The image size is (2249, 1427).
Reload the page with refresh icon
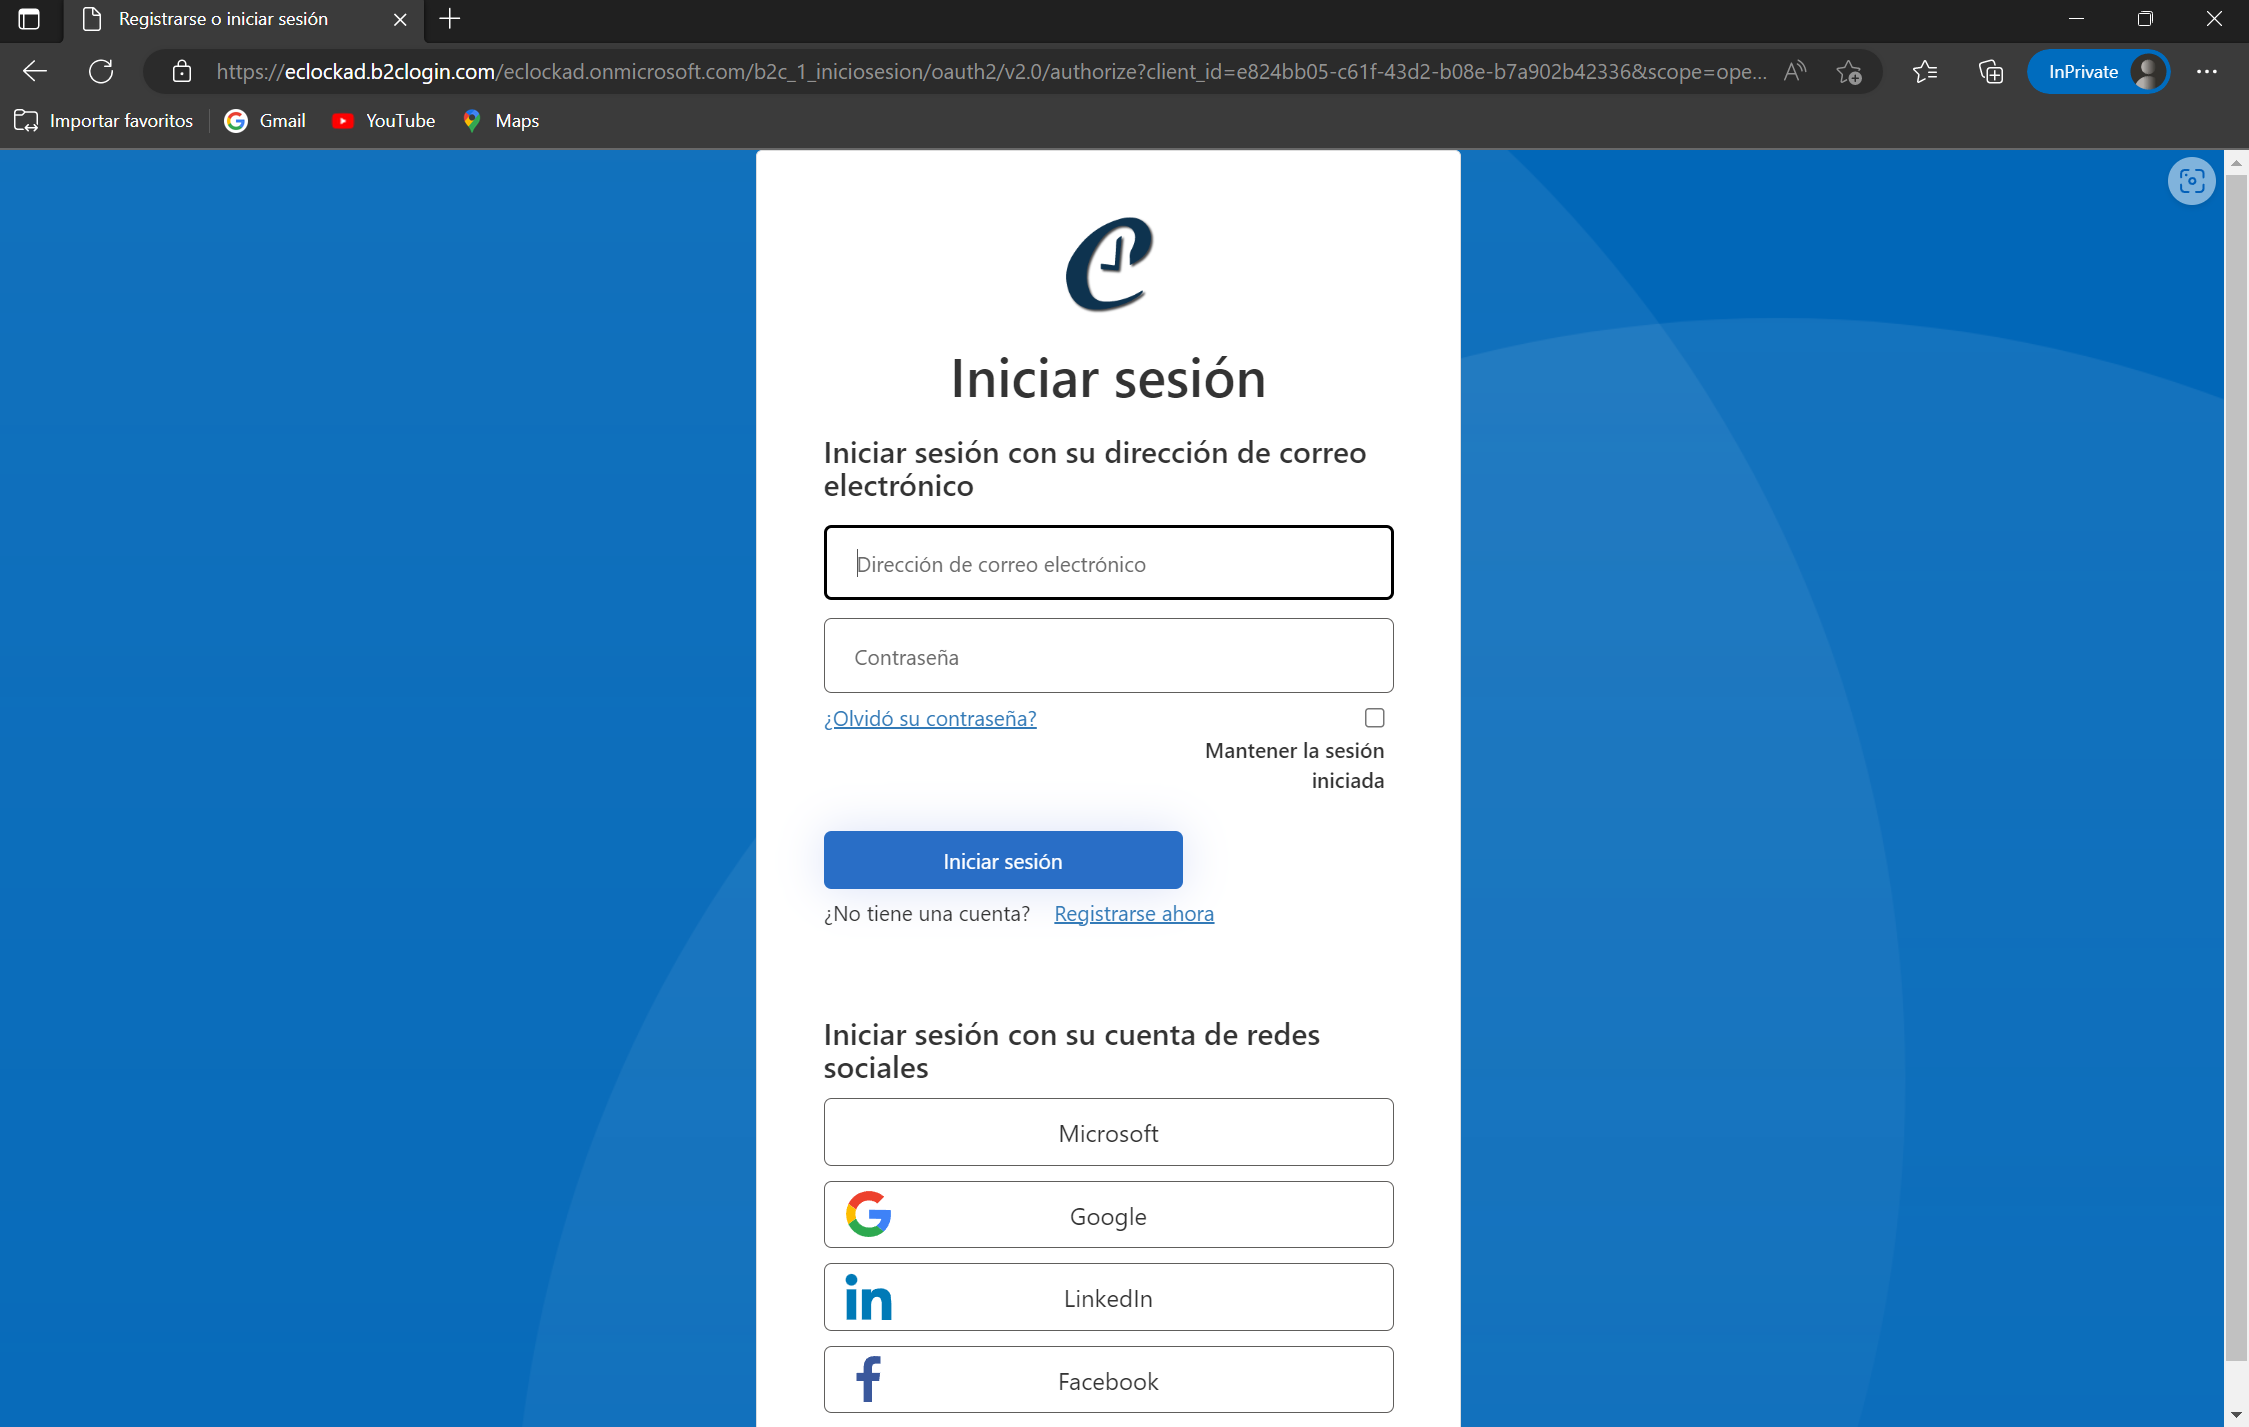tap(101, 71)
